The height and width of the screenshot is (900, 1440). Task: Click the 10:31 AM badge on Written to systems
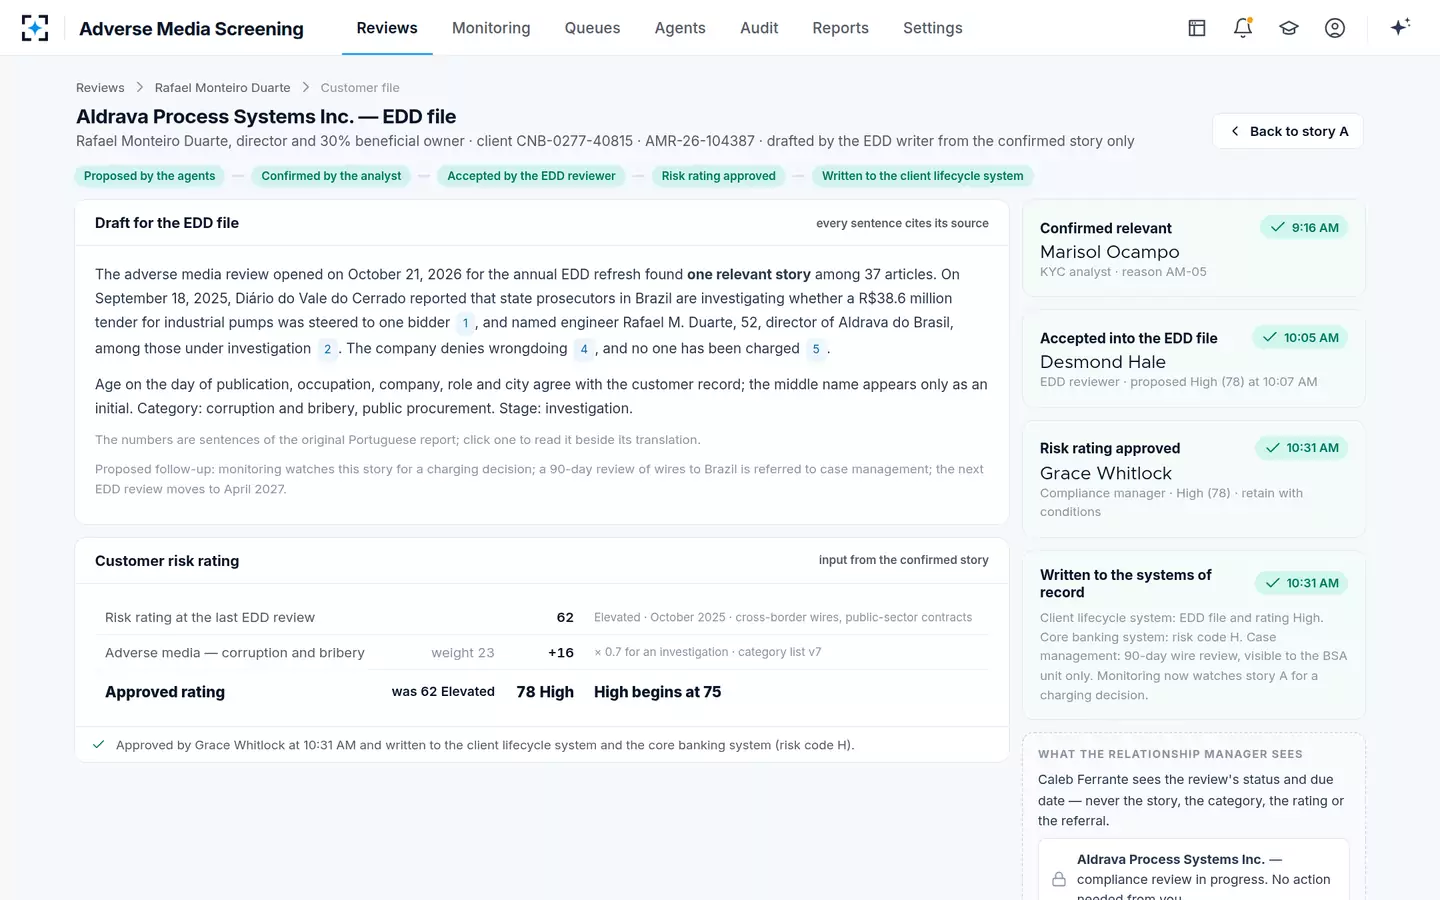pos(1302,583)
